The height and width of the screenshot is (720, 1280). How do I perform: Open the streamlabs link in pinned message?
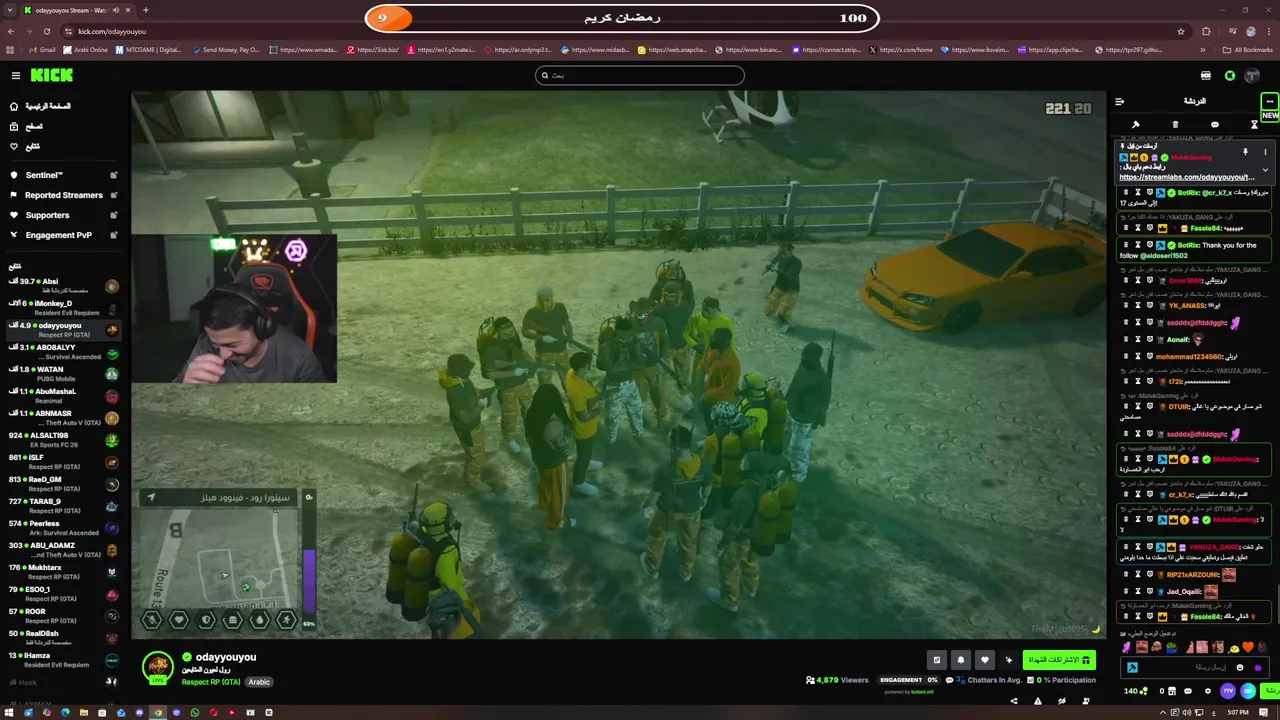coord(1187,177)
